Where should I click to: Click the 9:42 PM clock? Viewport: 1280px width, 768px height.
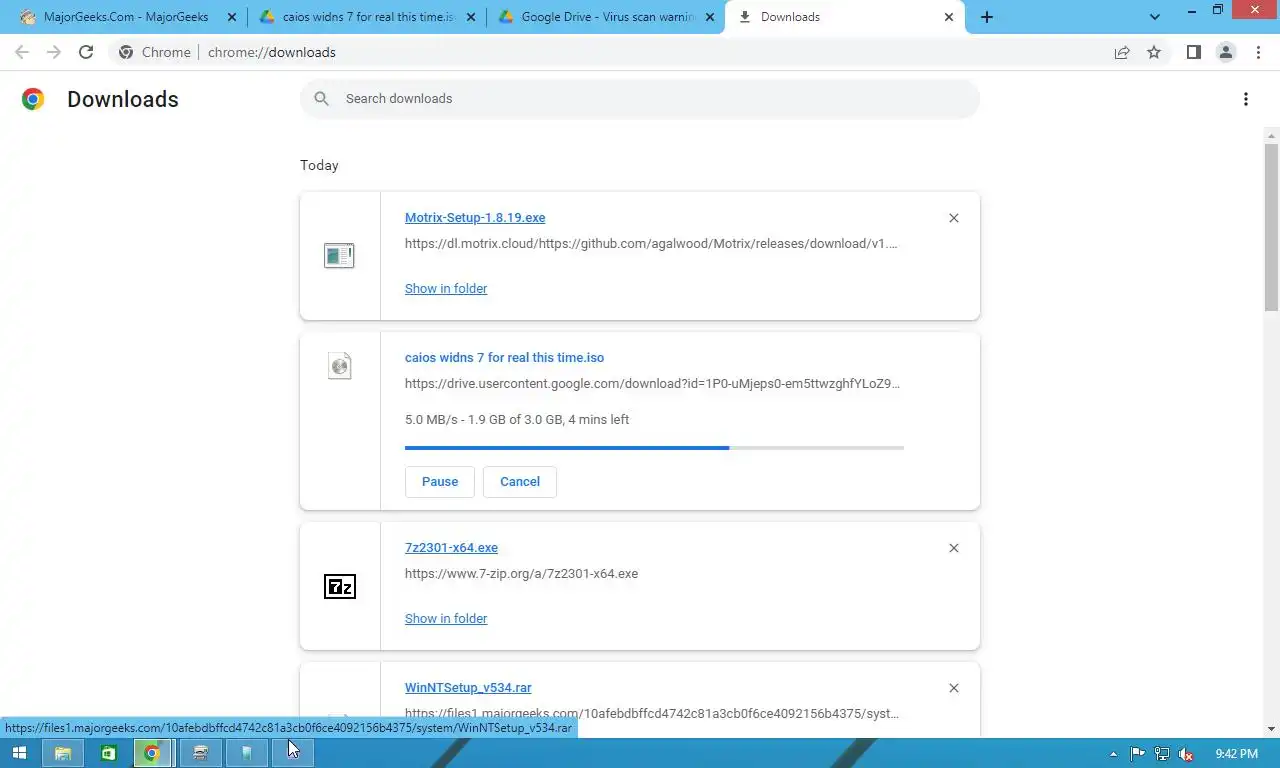tap(1237, 754)
